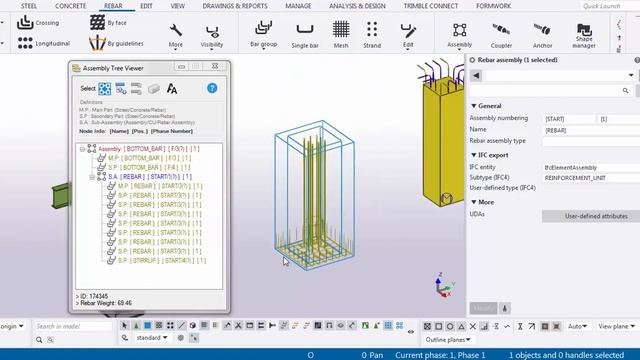Viewport: 640px width, 360px height.
Task: Toggle the crossed-square snap switch
Action: tap(427, 326)
